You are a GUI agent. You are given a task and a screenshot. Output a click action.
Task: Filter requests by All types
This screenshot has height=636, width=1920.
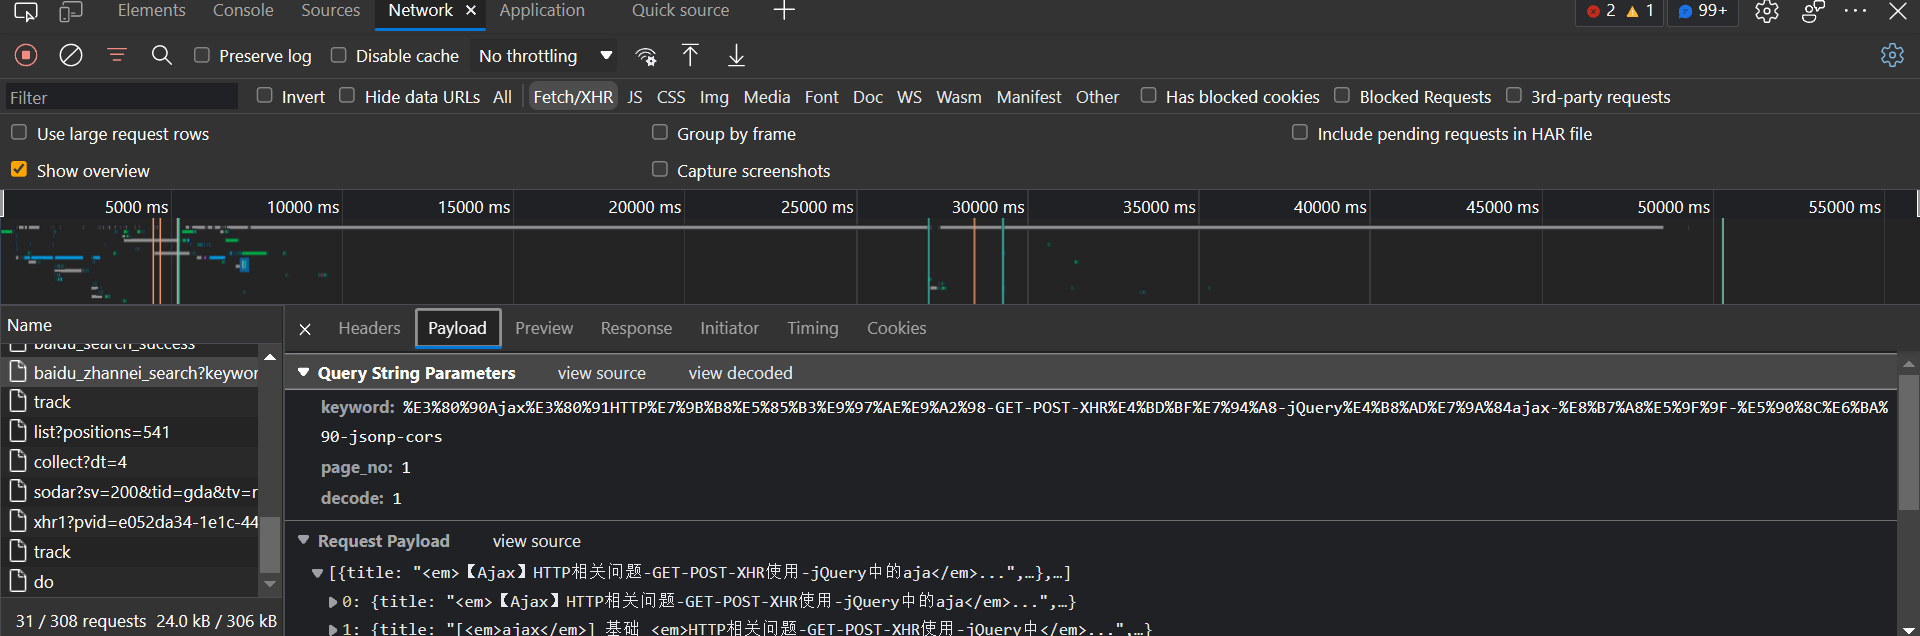502,97
